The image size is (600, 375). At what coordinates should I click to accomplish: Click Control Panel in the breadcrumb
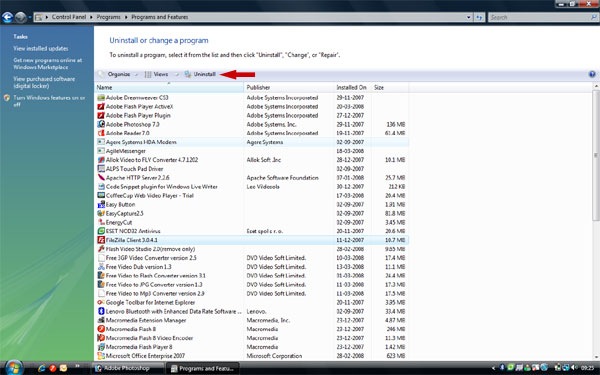68,17
